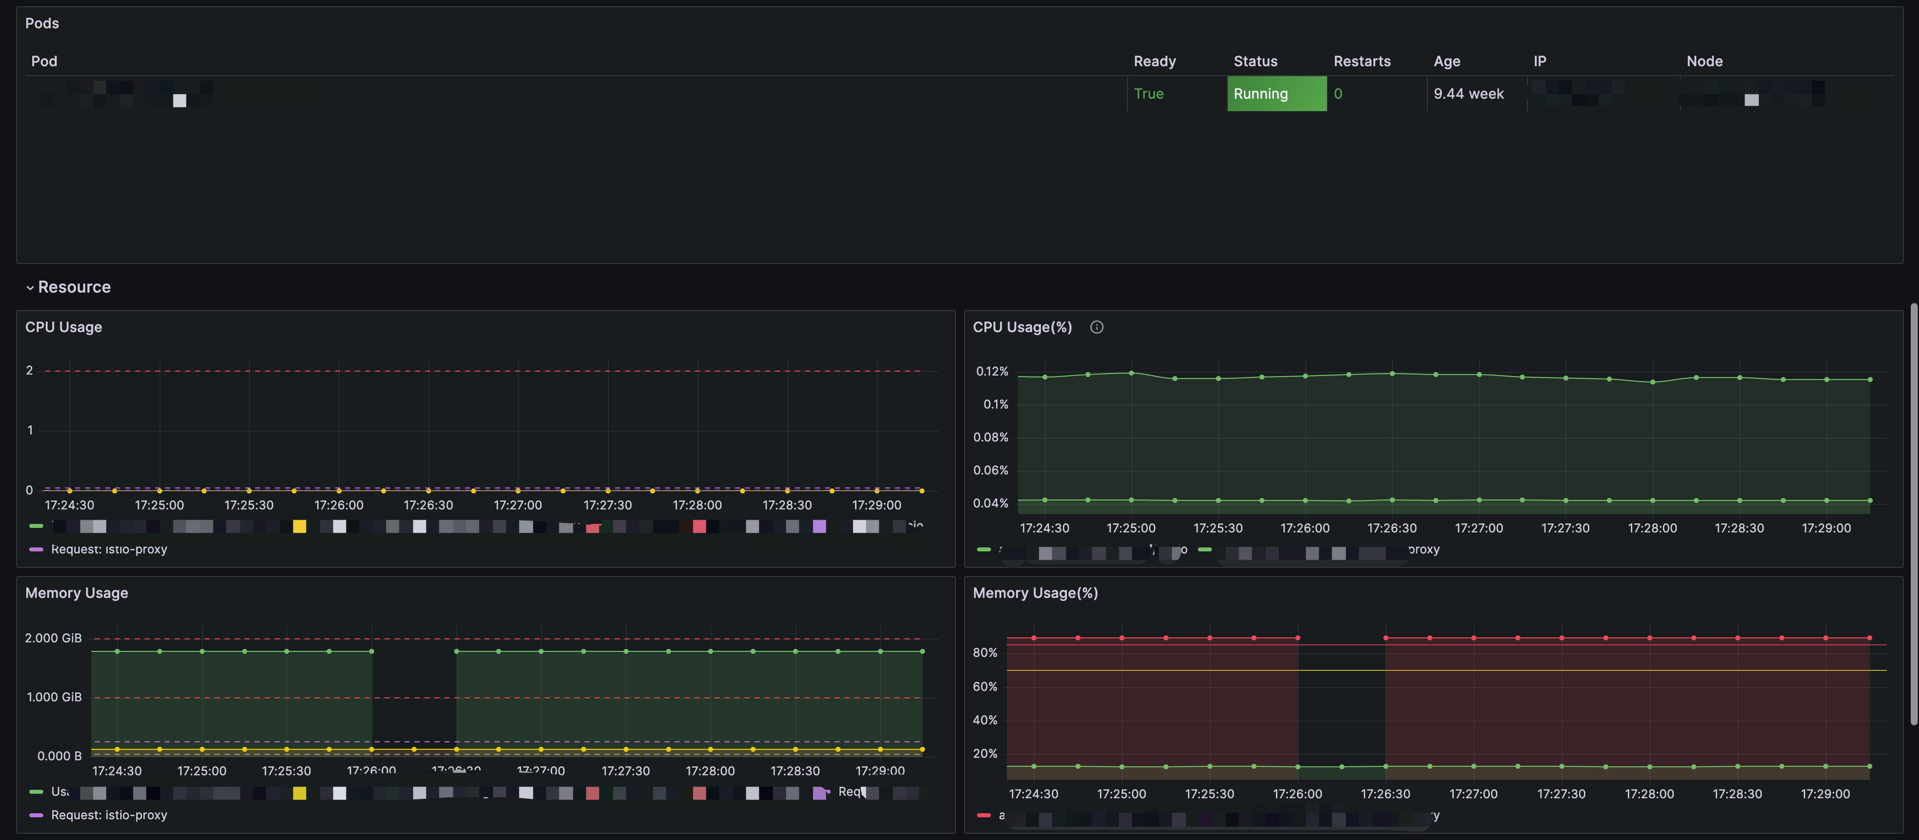This screenshot has width=1919, height=840.
Task: Sort table by Pod column header
Action: [x=44, y=61]
